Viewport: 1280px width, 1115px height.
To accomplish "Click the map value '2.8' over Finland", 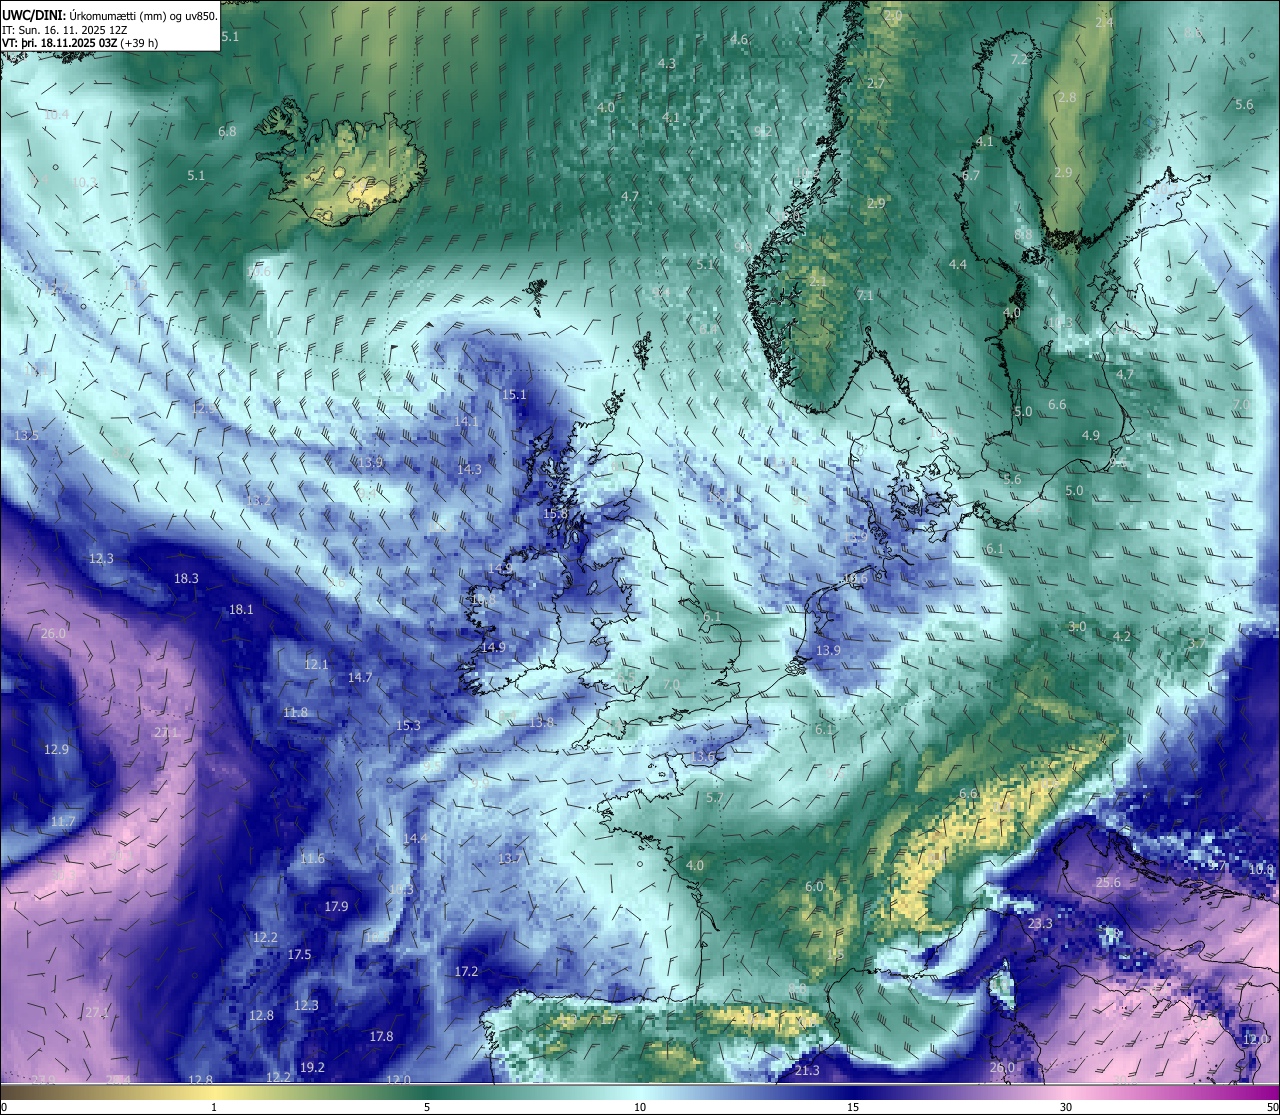I will click(1067, 97).
